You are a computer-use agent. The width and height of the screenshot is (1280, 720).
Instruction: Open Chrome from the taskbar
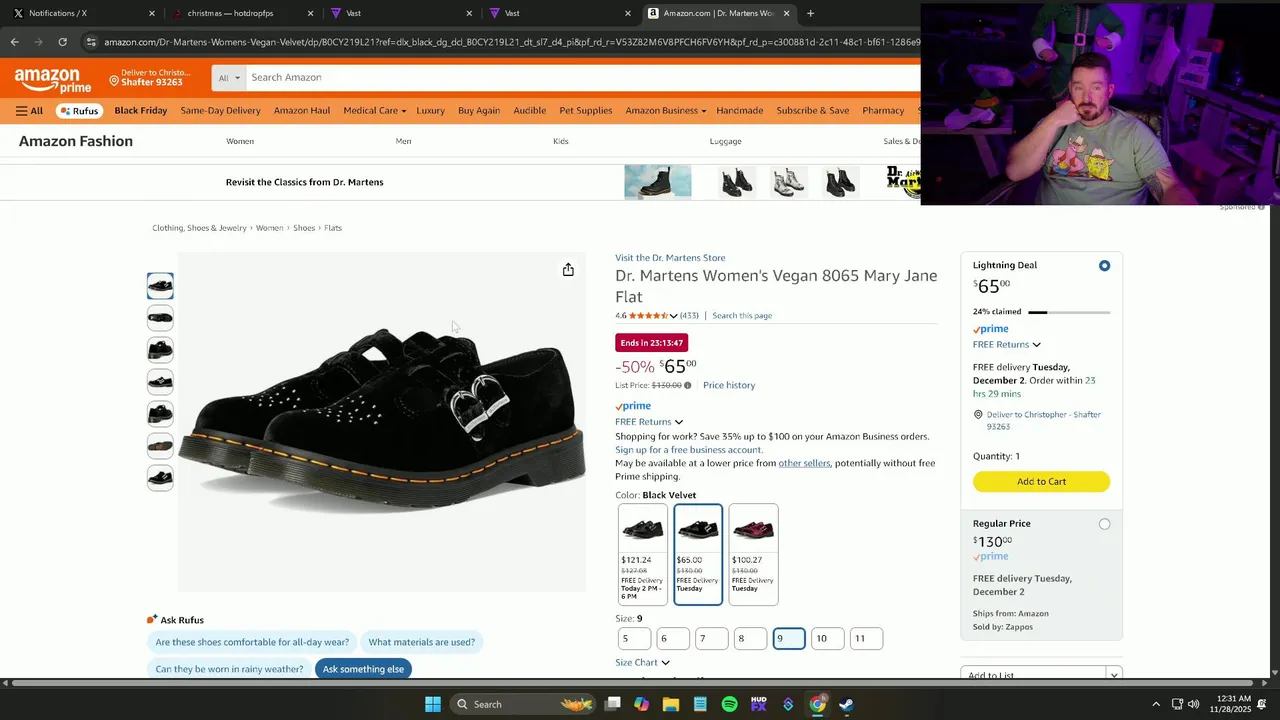click(x=817, y=704)
